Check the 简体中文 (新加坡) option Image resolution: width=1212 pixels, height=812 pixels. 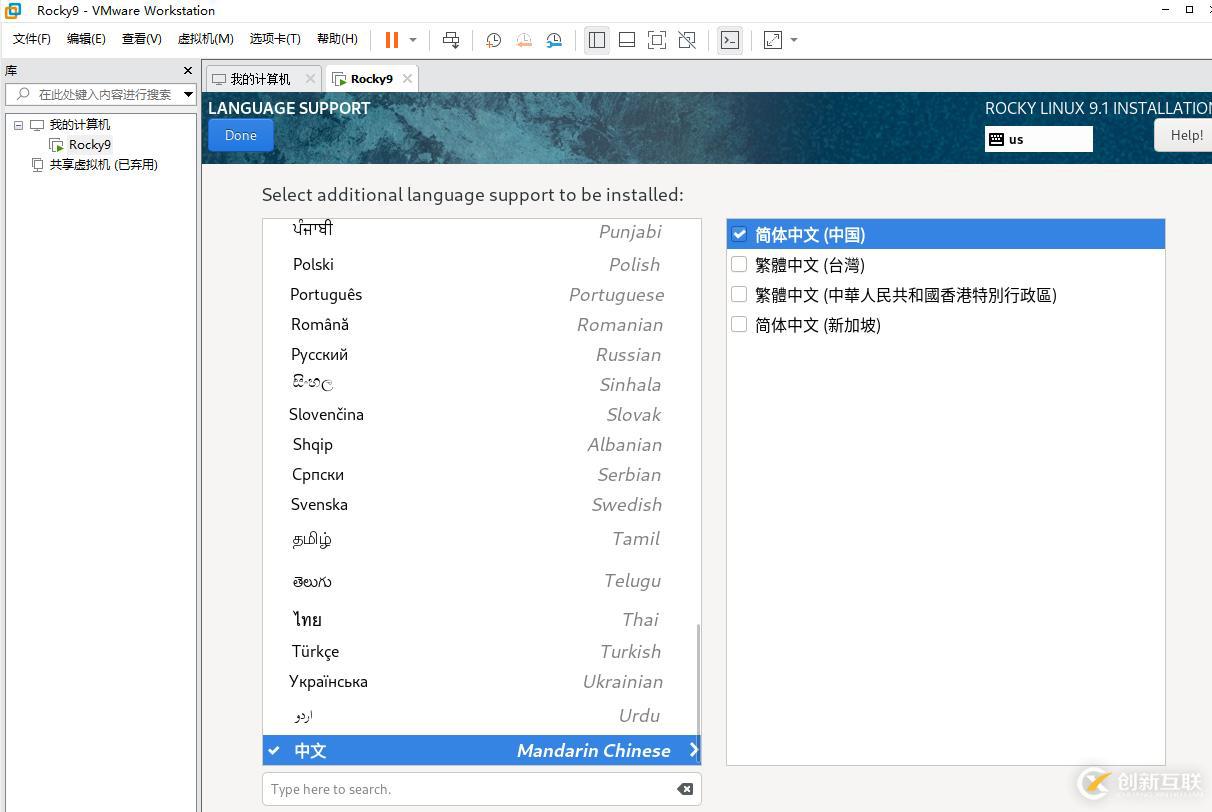(739, 325)
